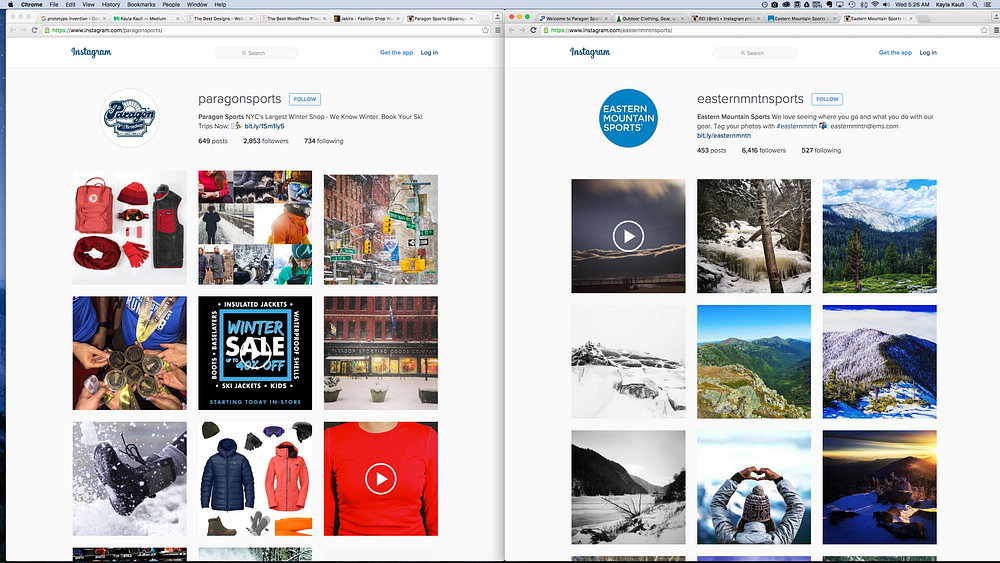The width and height of the screenshot is (1000, 563).
Task: Switch to the 'REI (@rei) Instagram' tab
Action: tap(725, 18)
